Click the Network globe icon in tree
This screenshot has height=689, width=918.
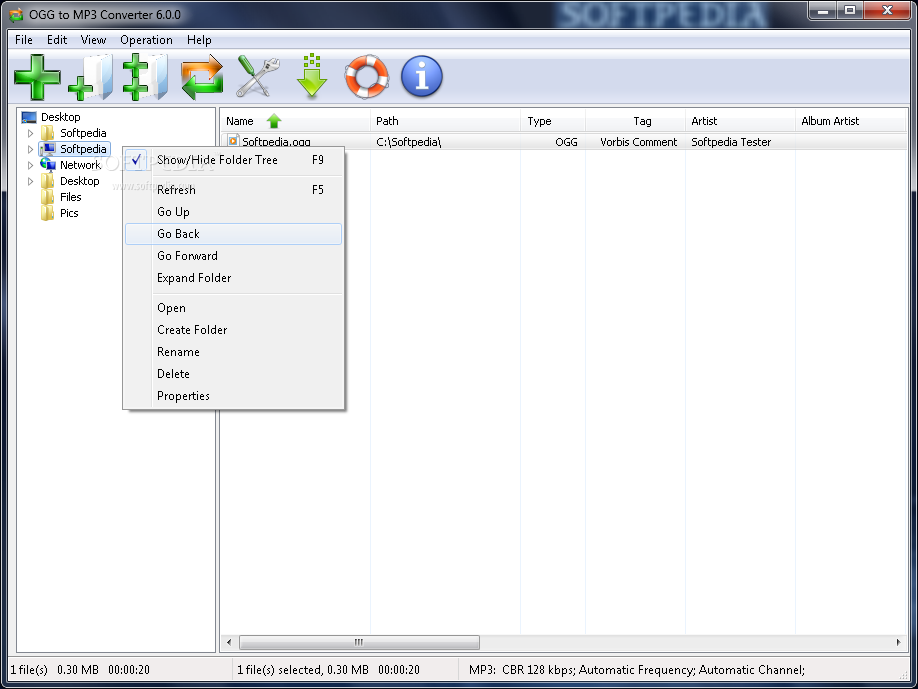click(48, 164)
